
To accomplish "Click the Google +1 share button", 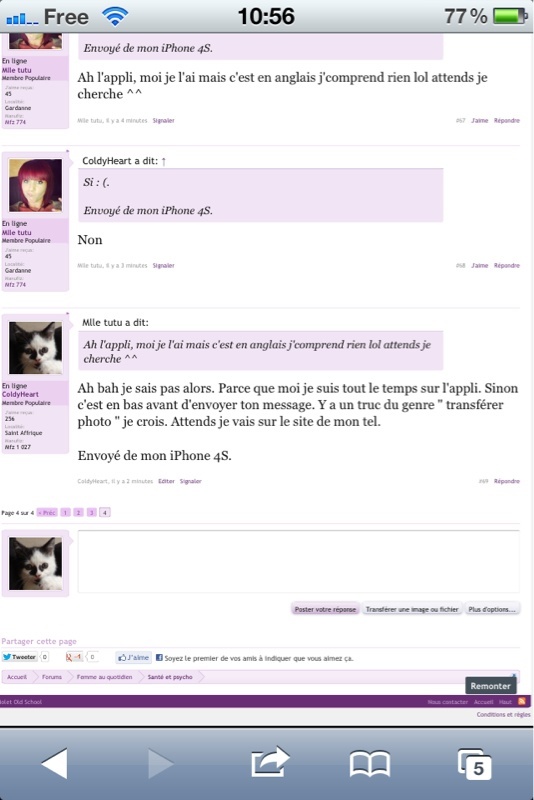I will 74,657.
